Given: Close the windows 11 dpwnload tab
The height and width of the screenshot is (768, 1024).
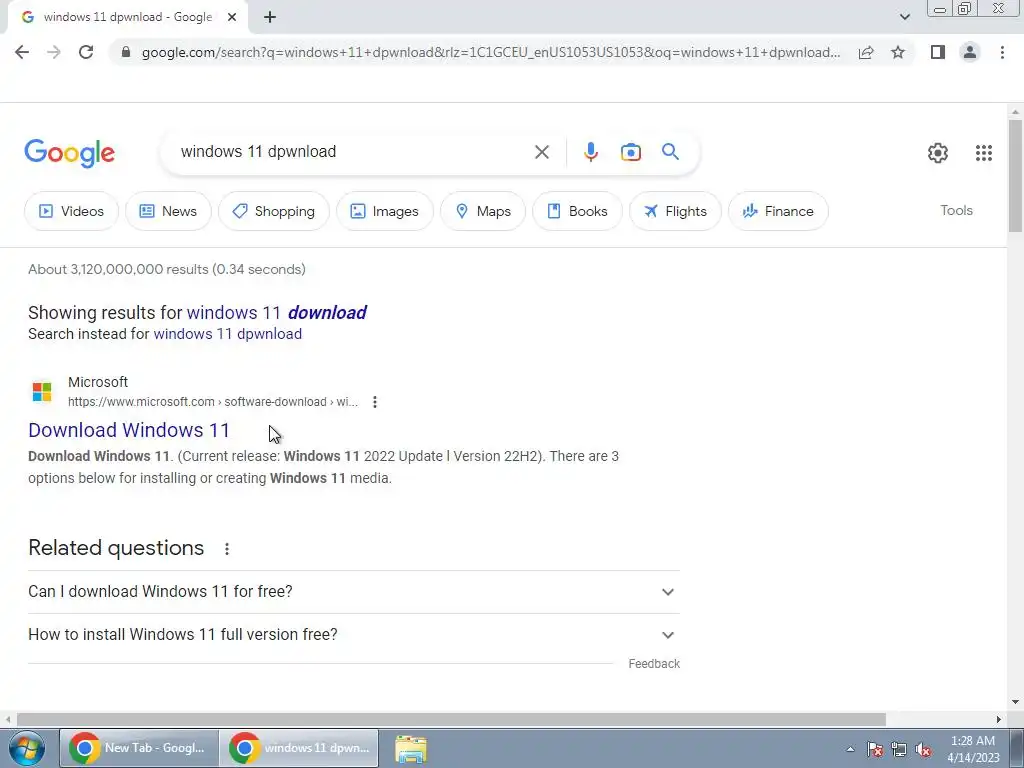Looking at the screenshot, I should coord(232,17).
